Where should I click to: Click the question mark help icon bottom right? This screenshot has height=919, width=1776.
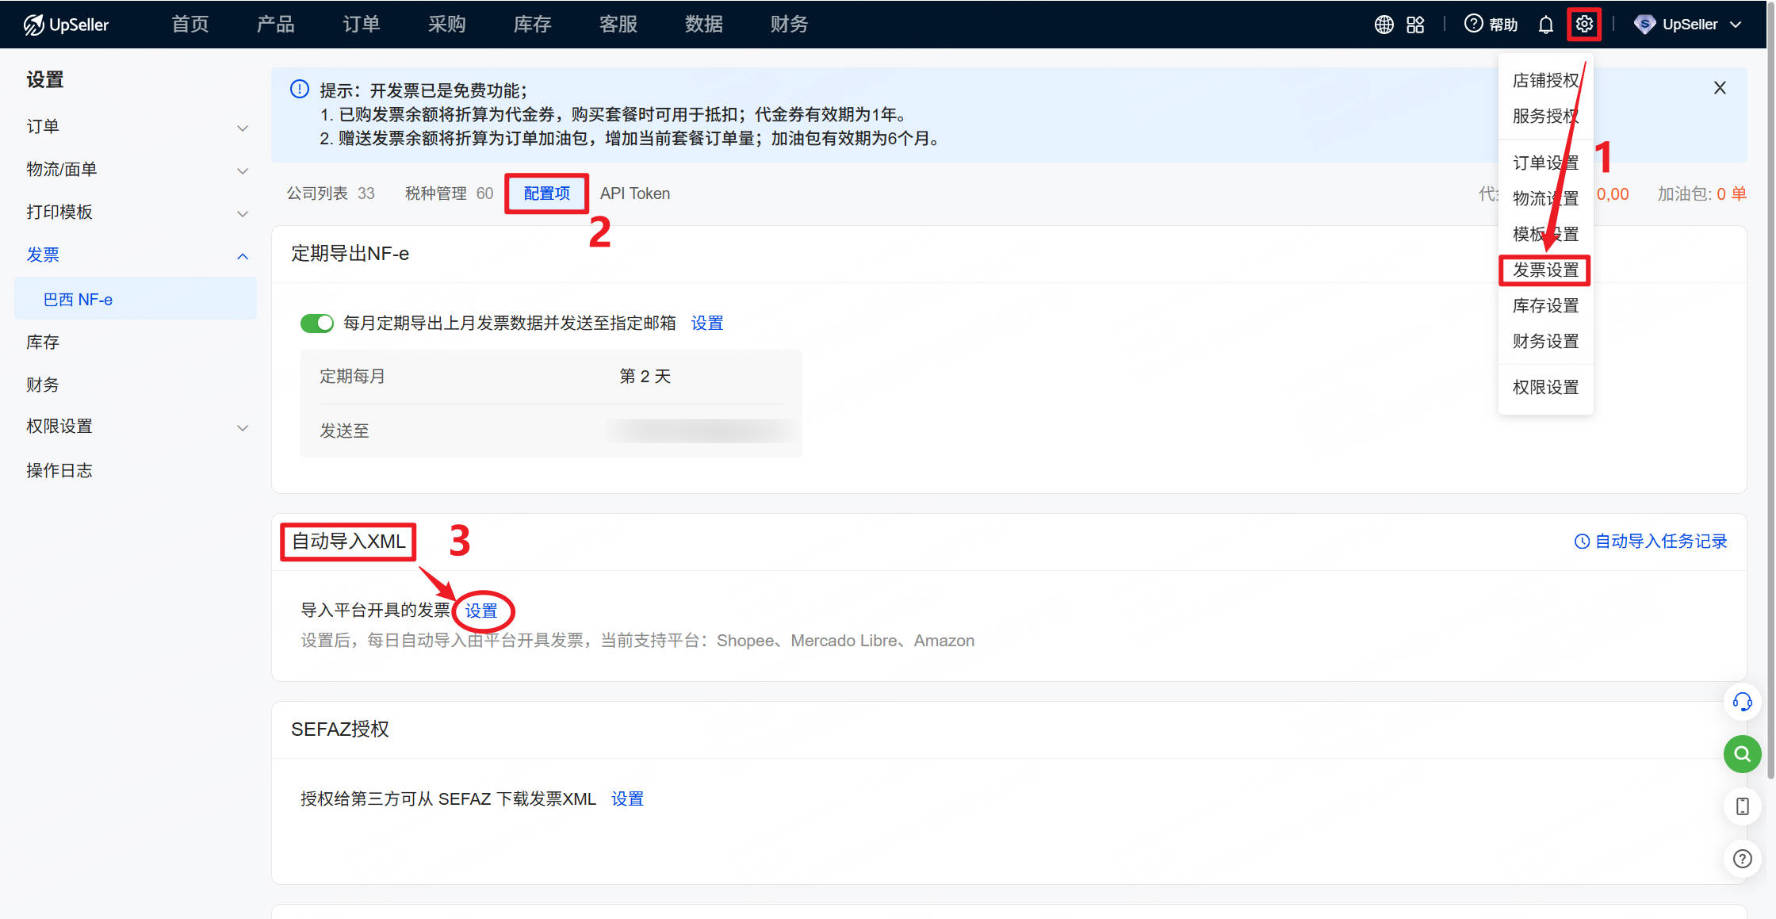click(1742, 859)
